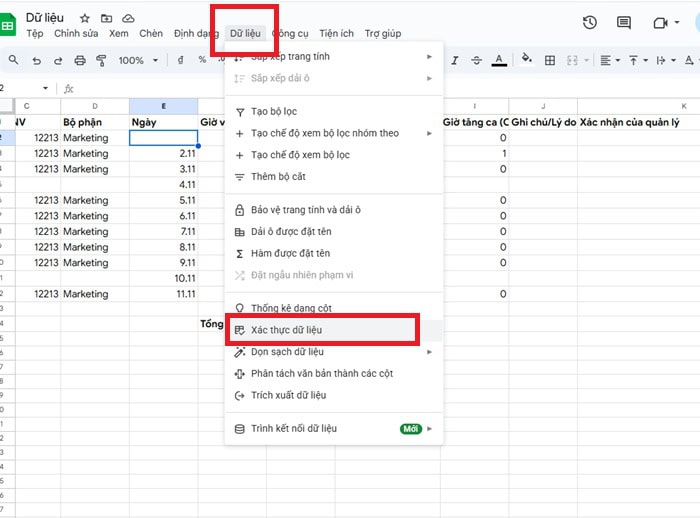Click the Ngày header cell
The width and height of the screenshot is (700, 518).
click(163, 122)
